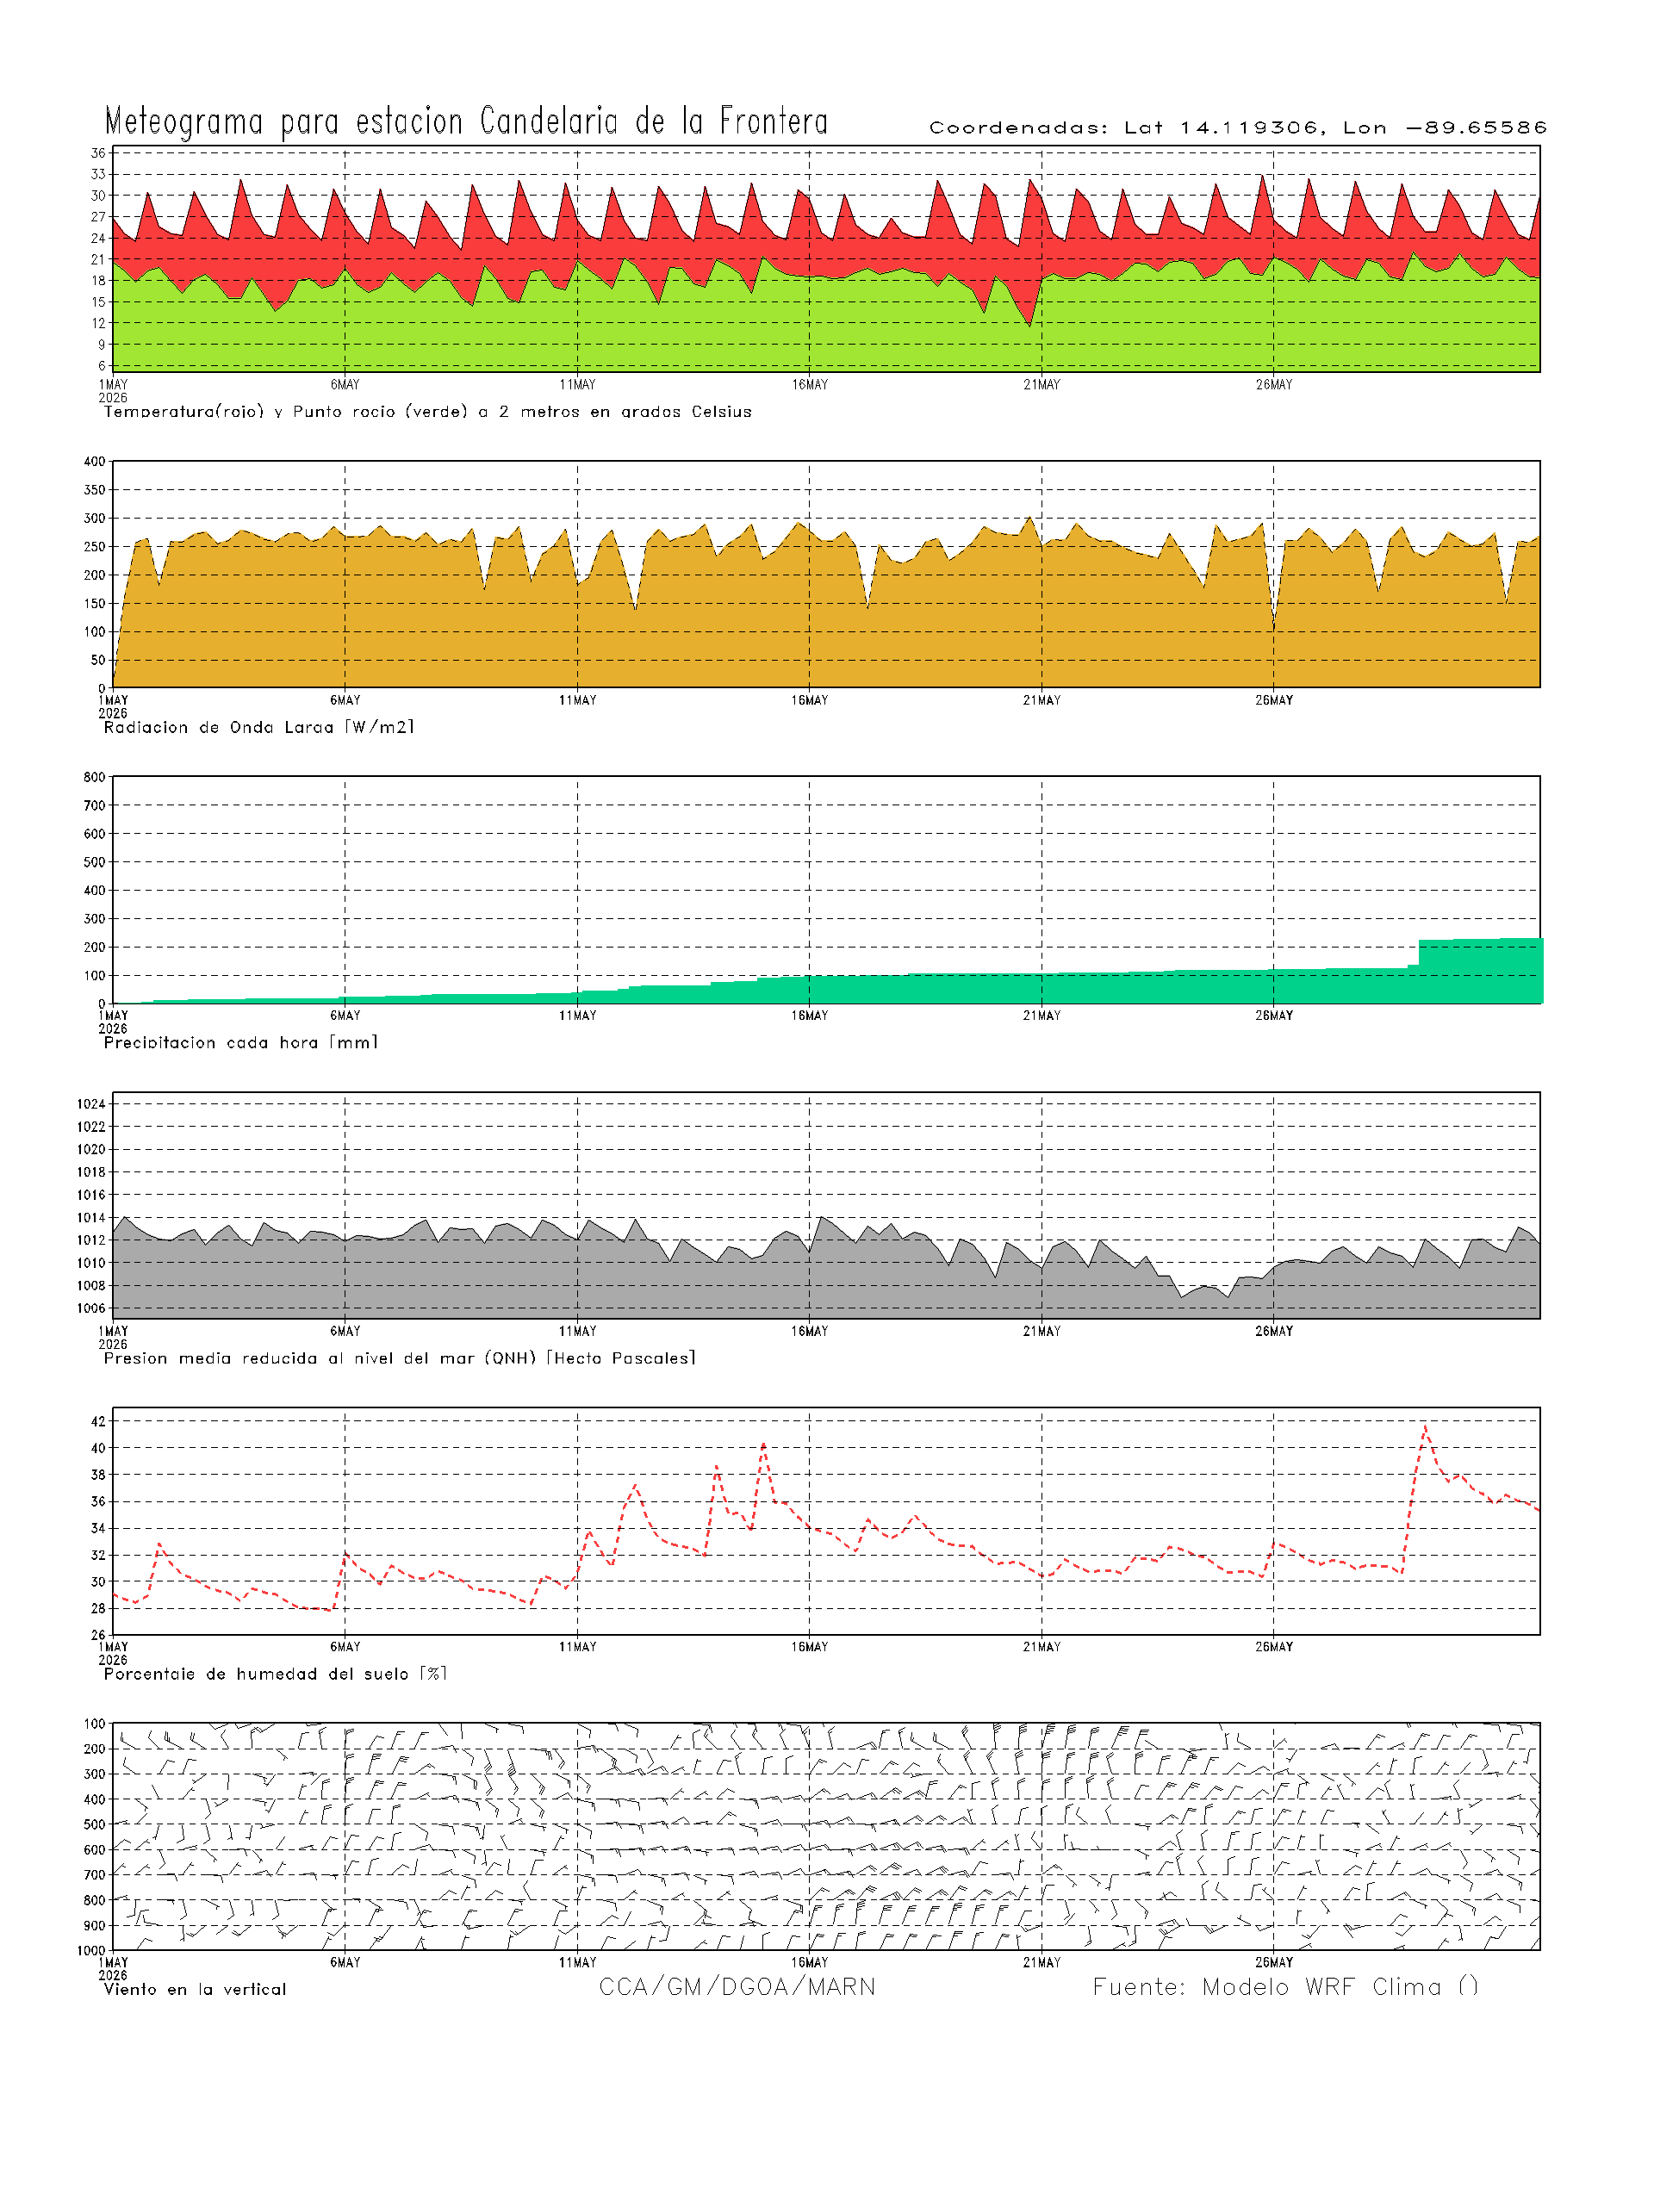Click the 400 label on radiation axis
1654x2212 pixels.
(94, 461)
